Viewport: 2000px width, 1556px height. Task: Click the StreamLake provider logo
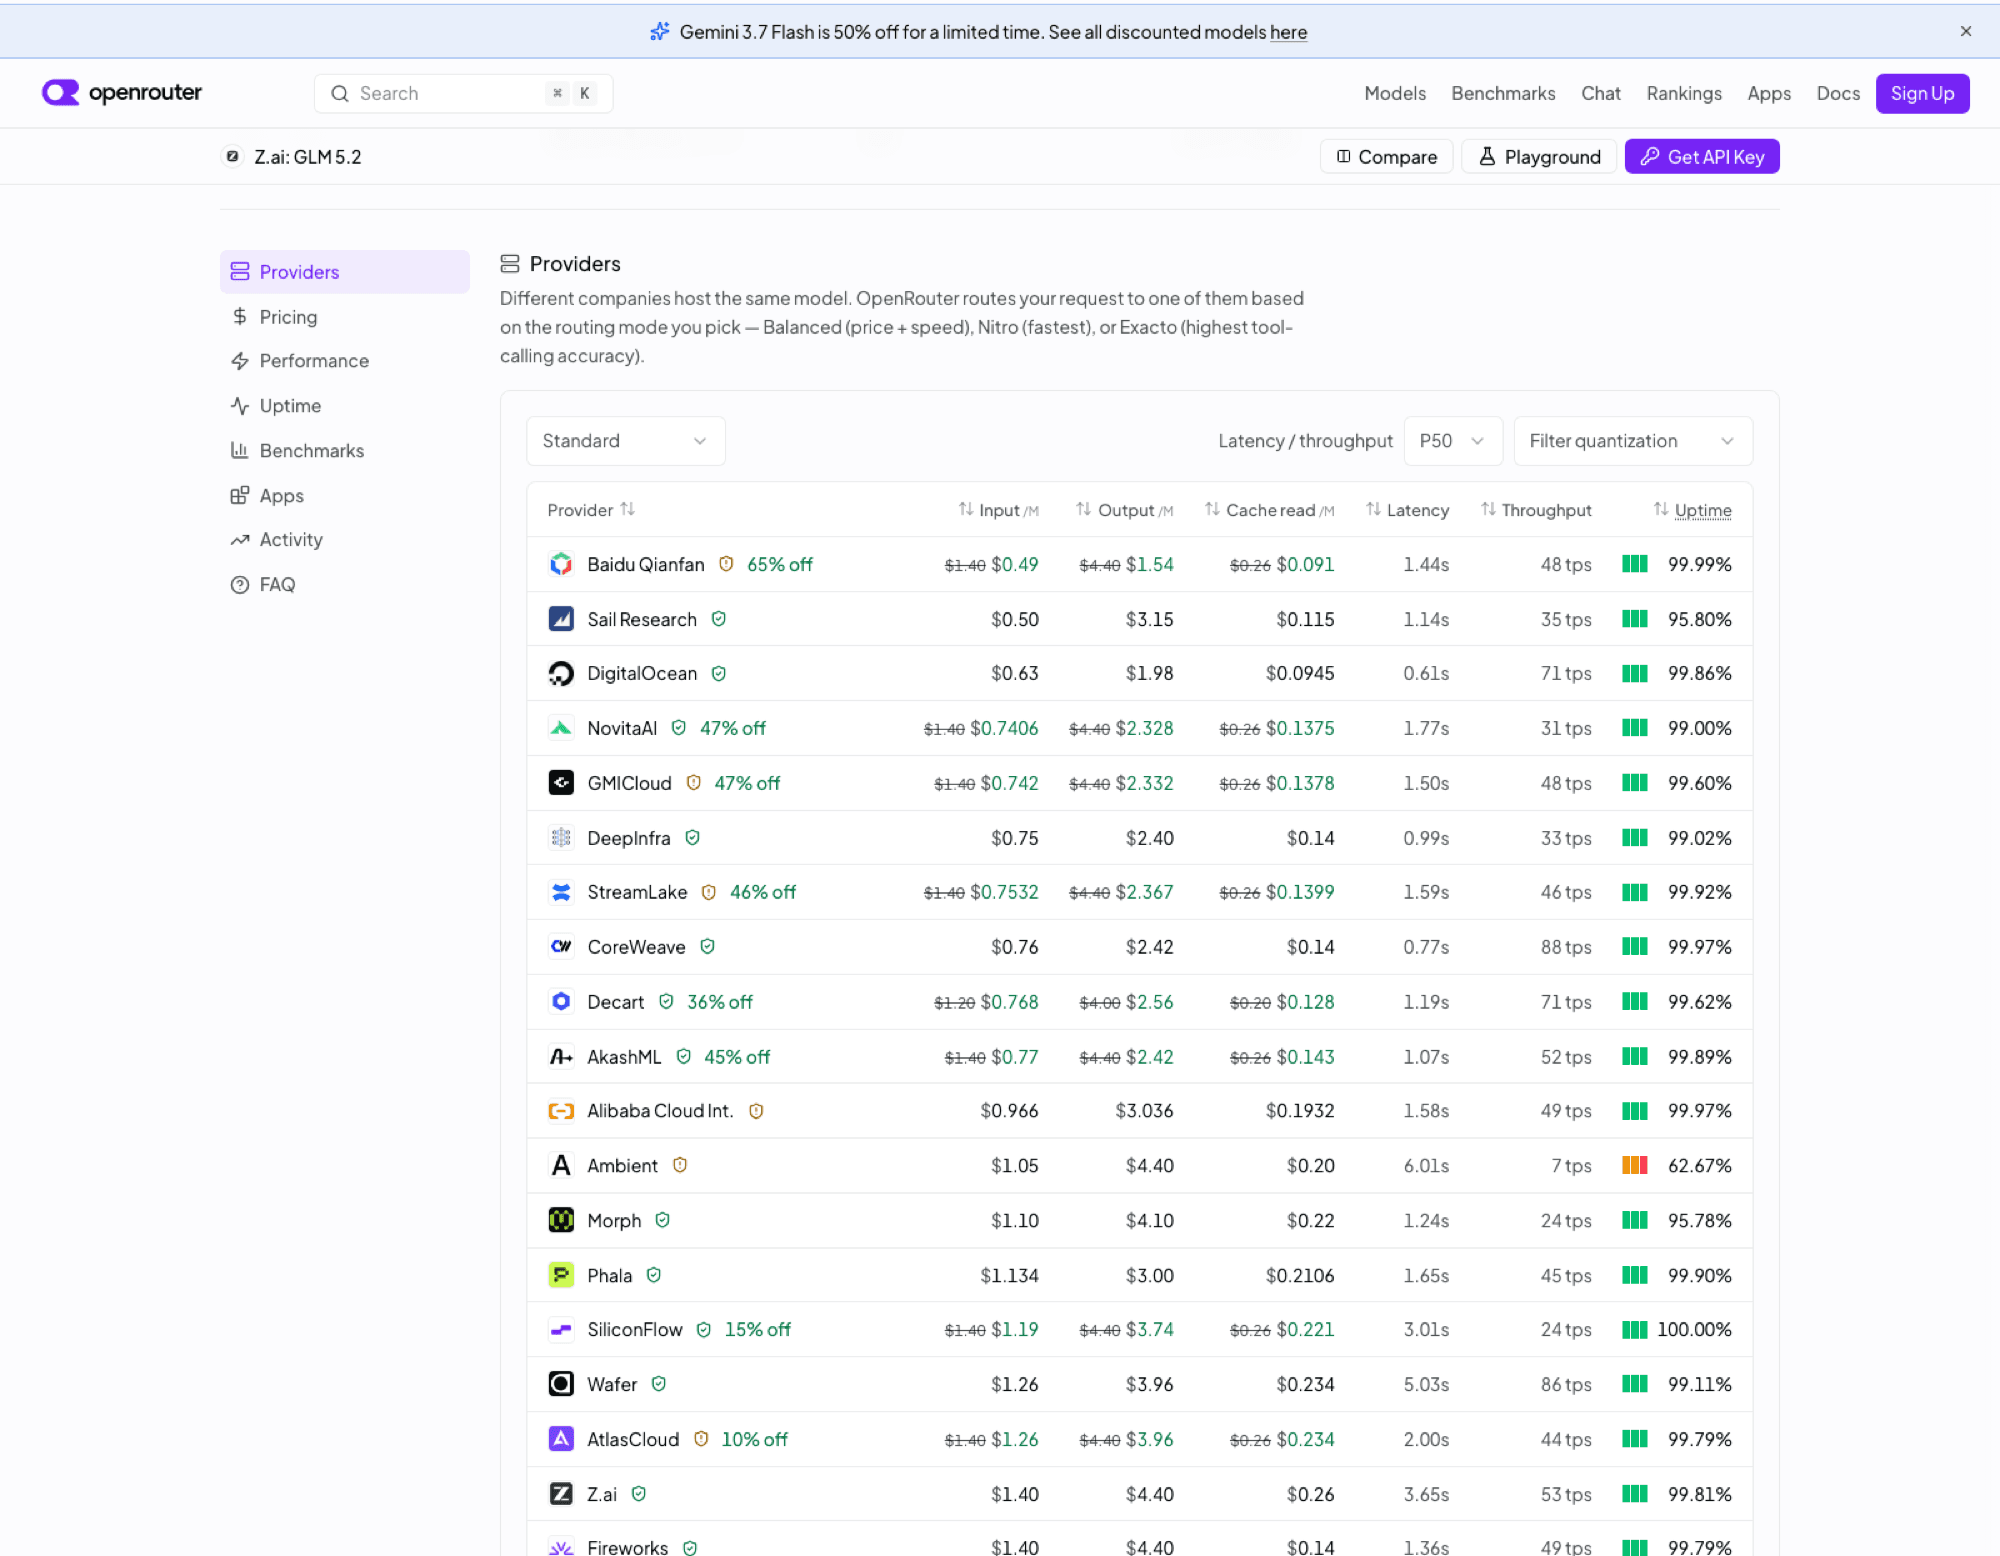coord(561,892)
